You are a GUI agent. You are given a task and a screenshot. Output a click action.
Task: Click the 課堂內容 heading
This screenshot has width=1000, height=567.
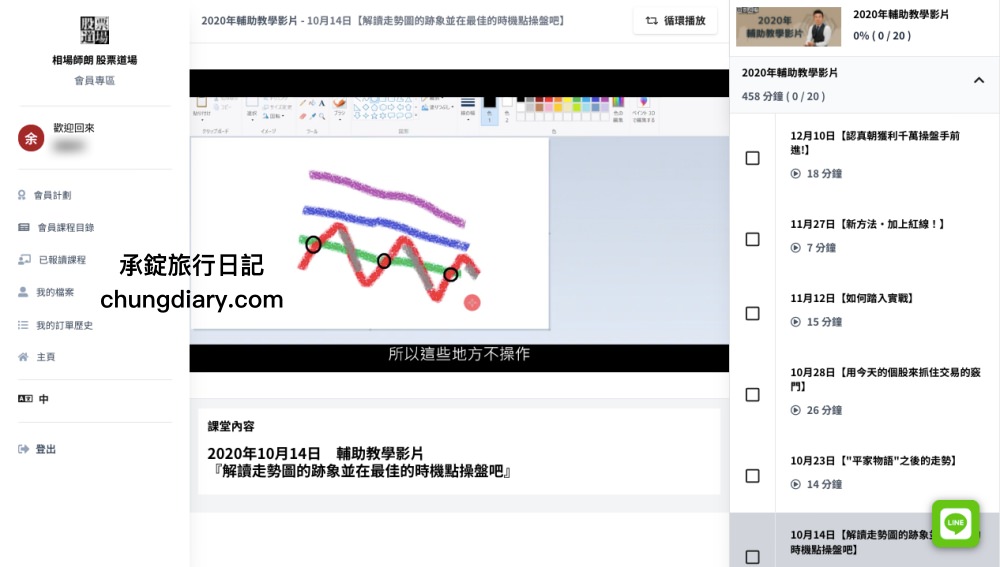pyautogui.click(x=231, y=426)
